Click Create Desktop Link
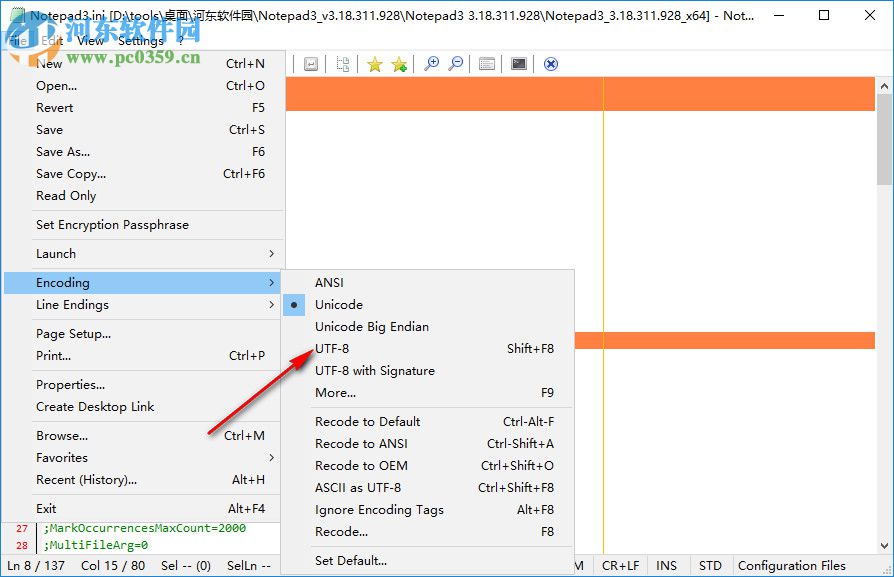 pos(142,407)
